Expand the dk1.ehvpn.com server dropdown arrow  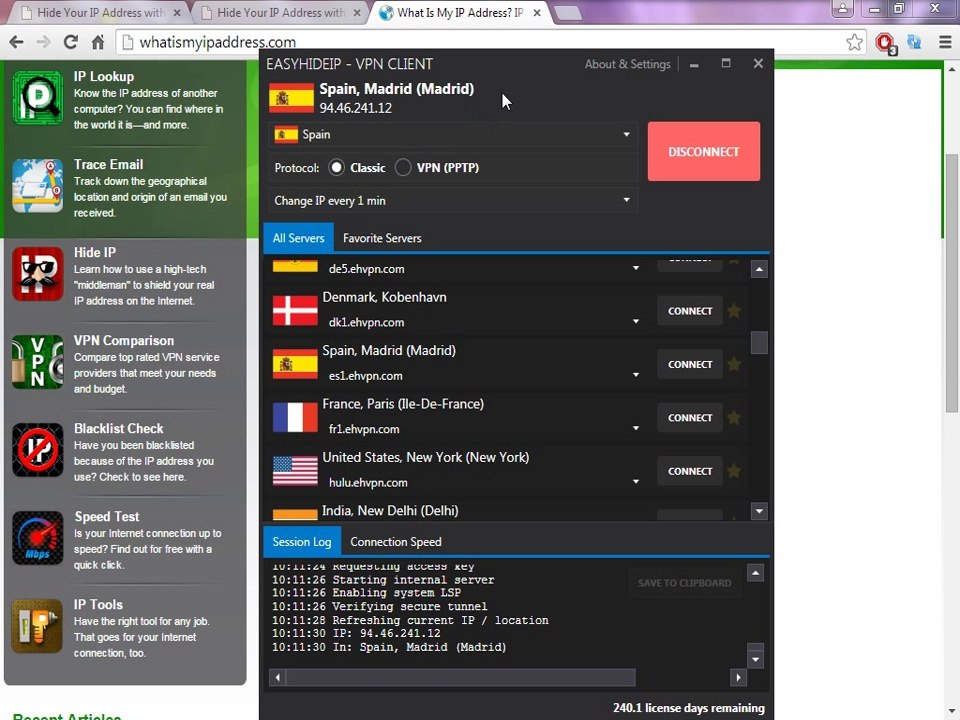pyautogui.click(x=636, y=321)
